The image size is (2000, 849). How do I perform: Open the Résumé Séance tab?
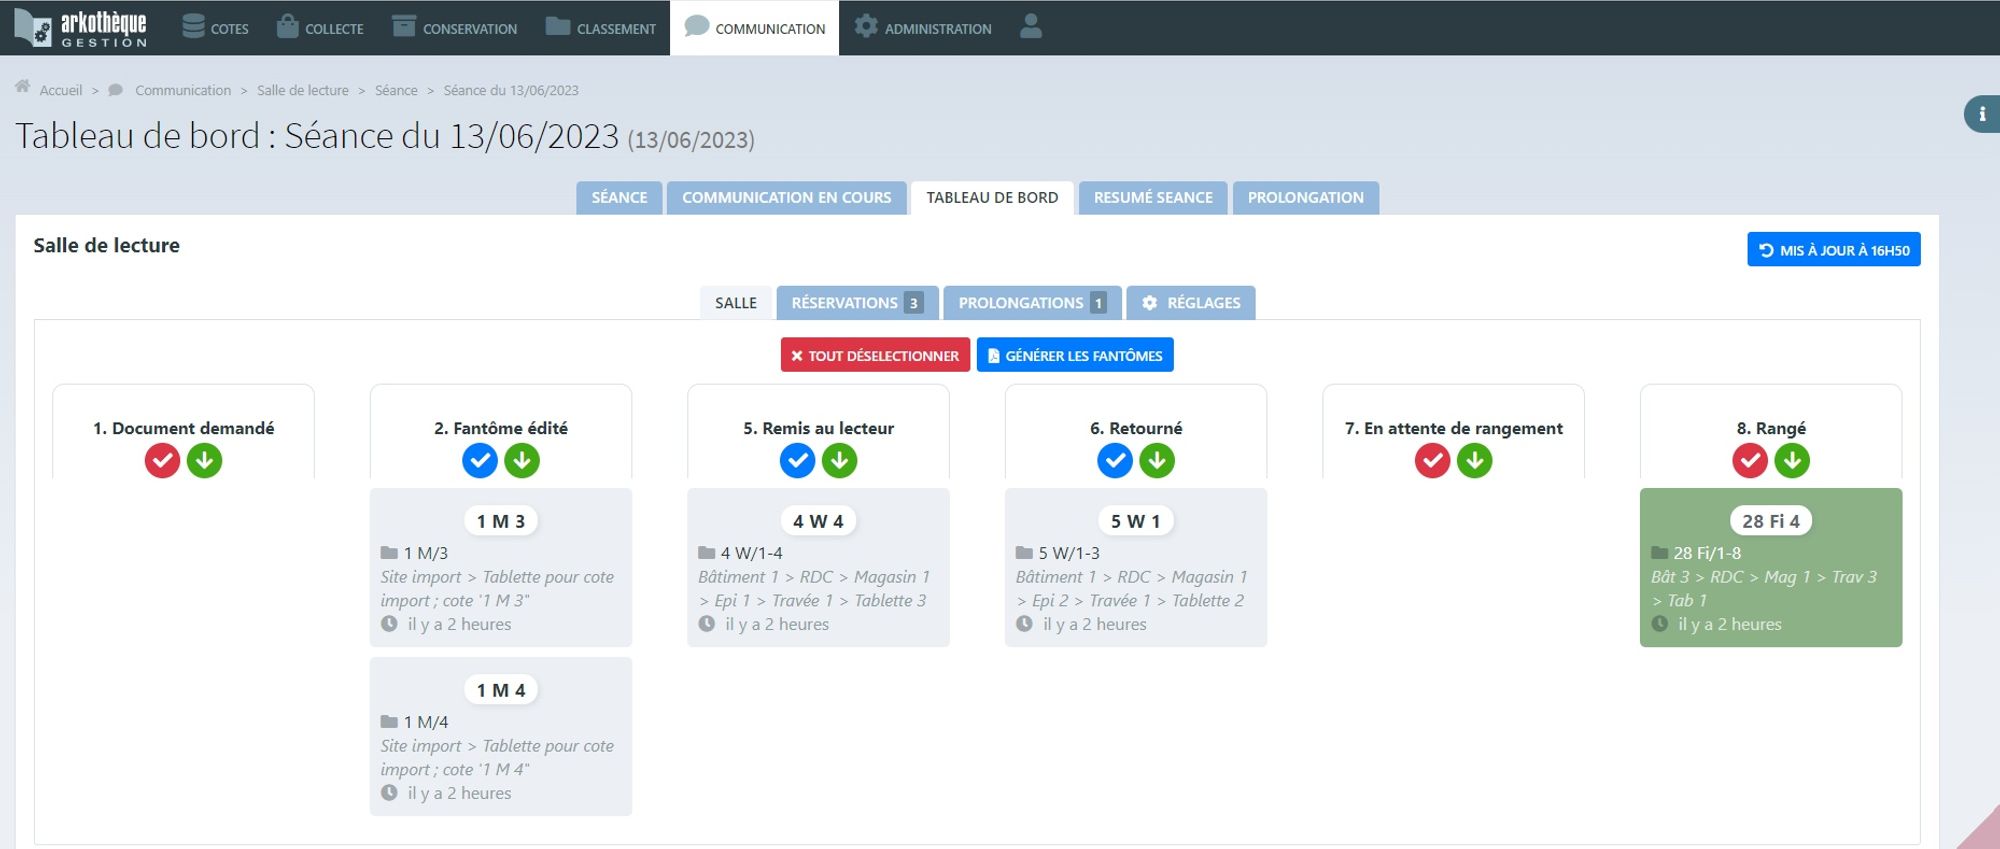tap(1152, 198)
